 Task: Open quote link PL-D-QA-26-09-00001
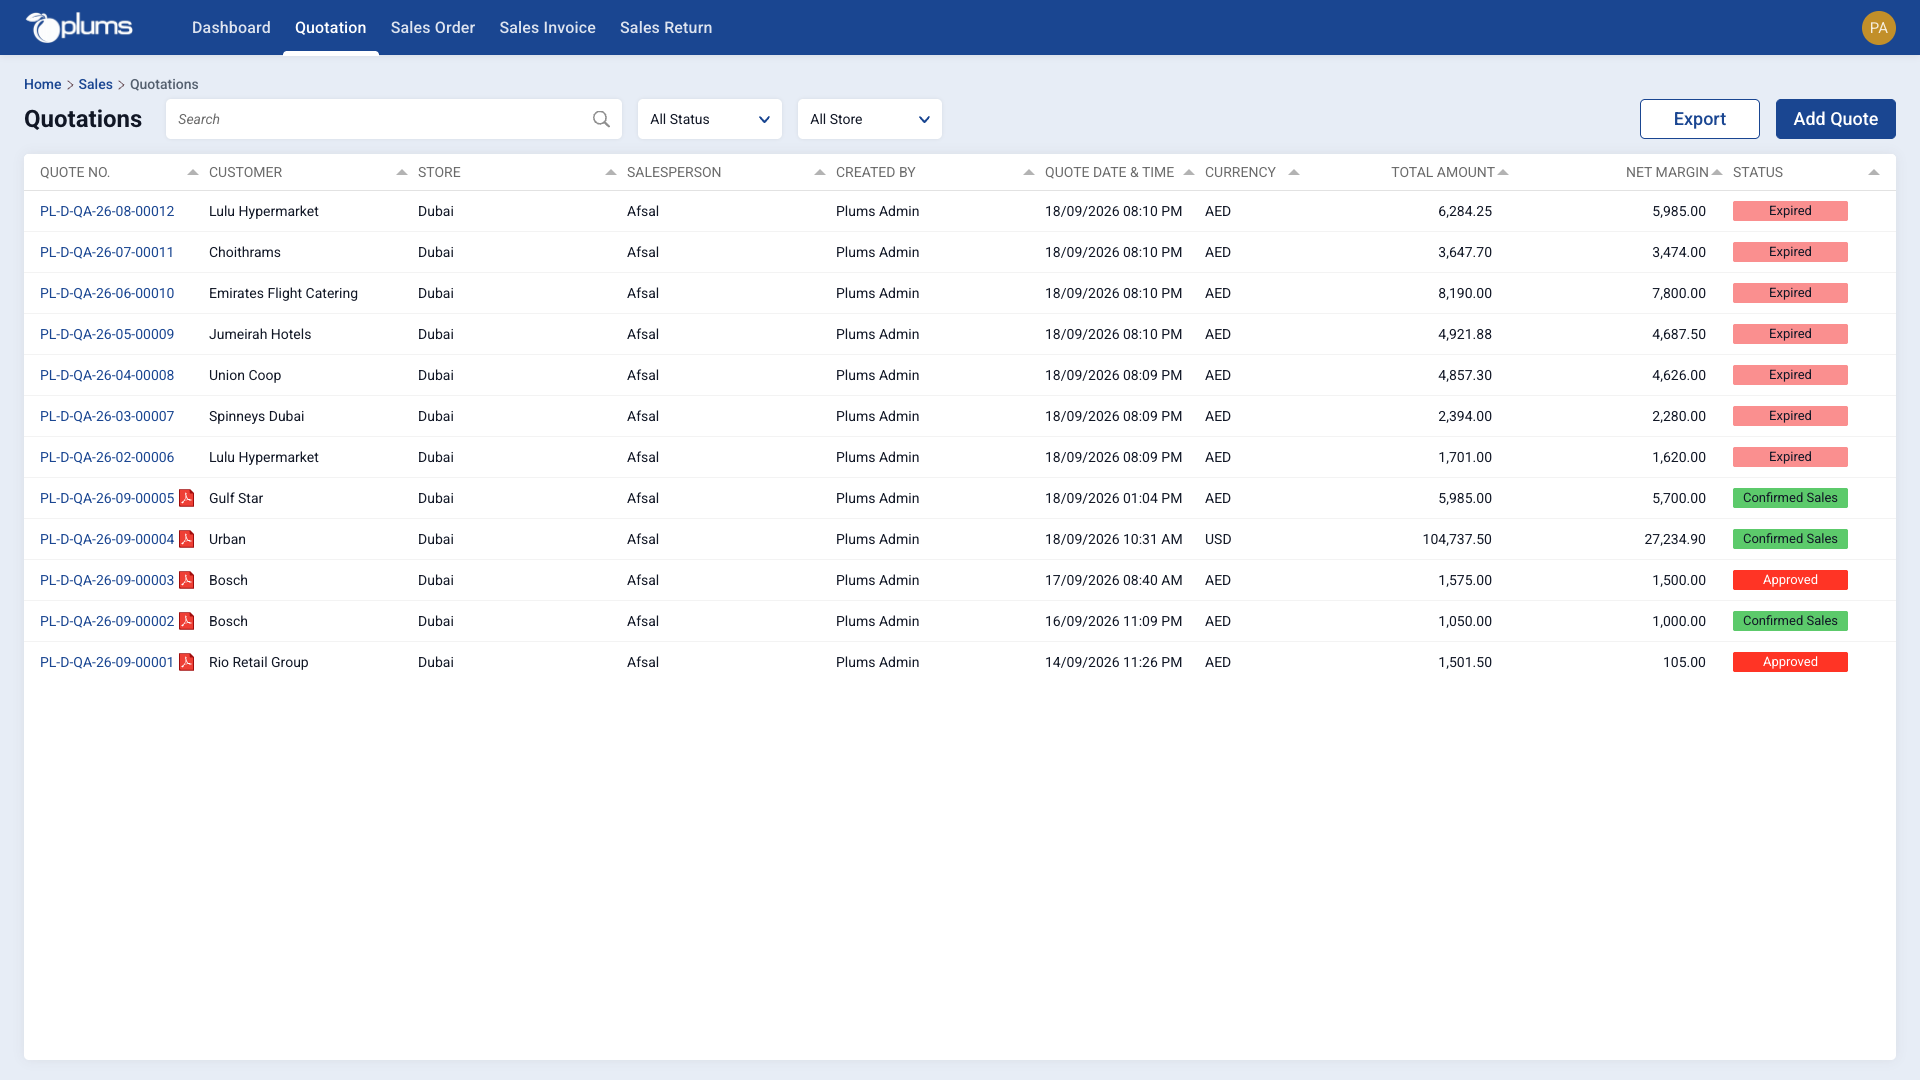coord(107,662)
